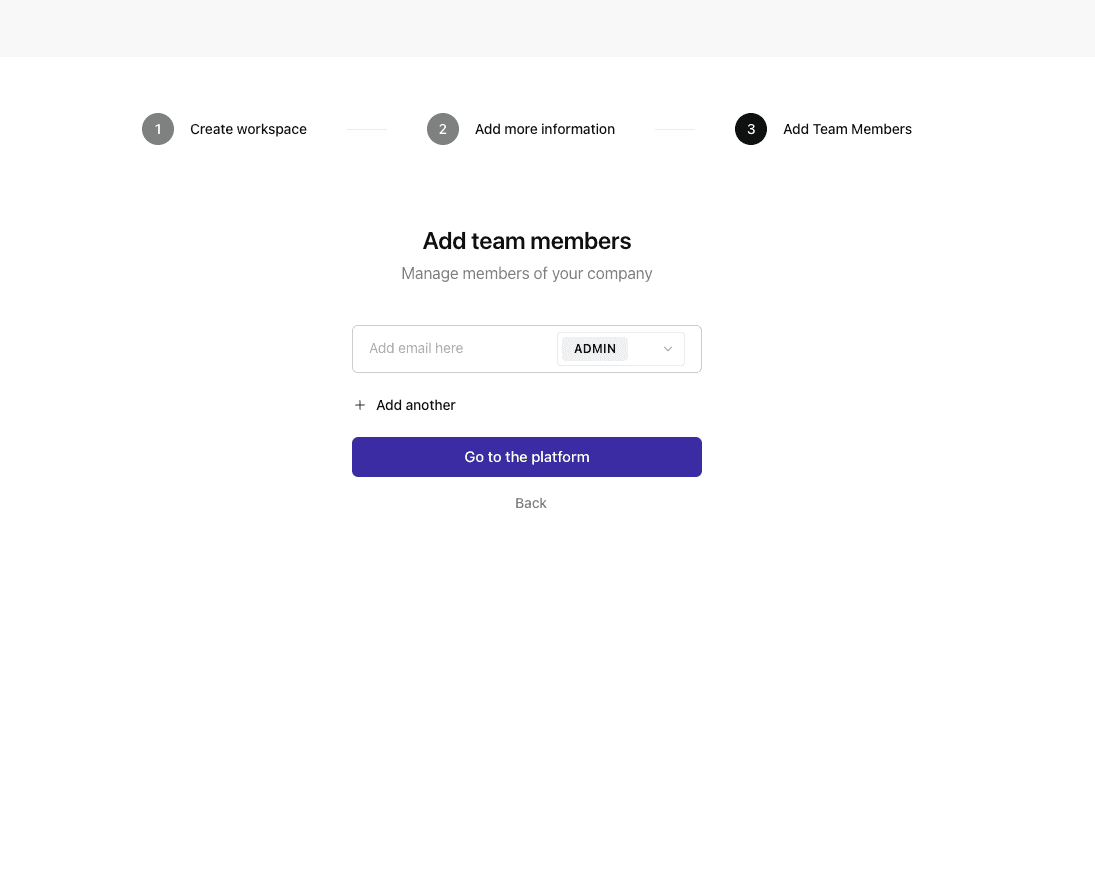This screenshot has width=1095, height=878.
Task: Click the dark number 3 team members marker
Action: point(751,129)
